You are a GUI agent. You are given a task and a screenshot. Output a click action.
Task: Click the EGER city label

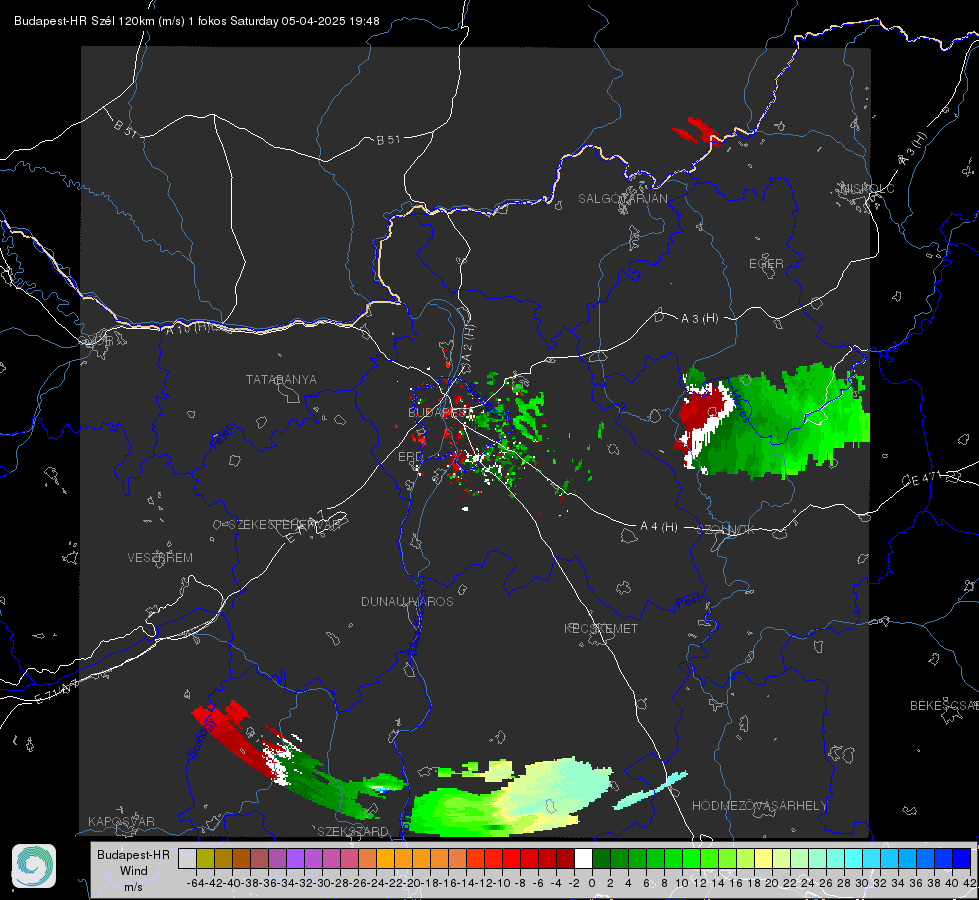(766, 264)
